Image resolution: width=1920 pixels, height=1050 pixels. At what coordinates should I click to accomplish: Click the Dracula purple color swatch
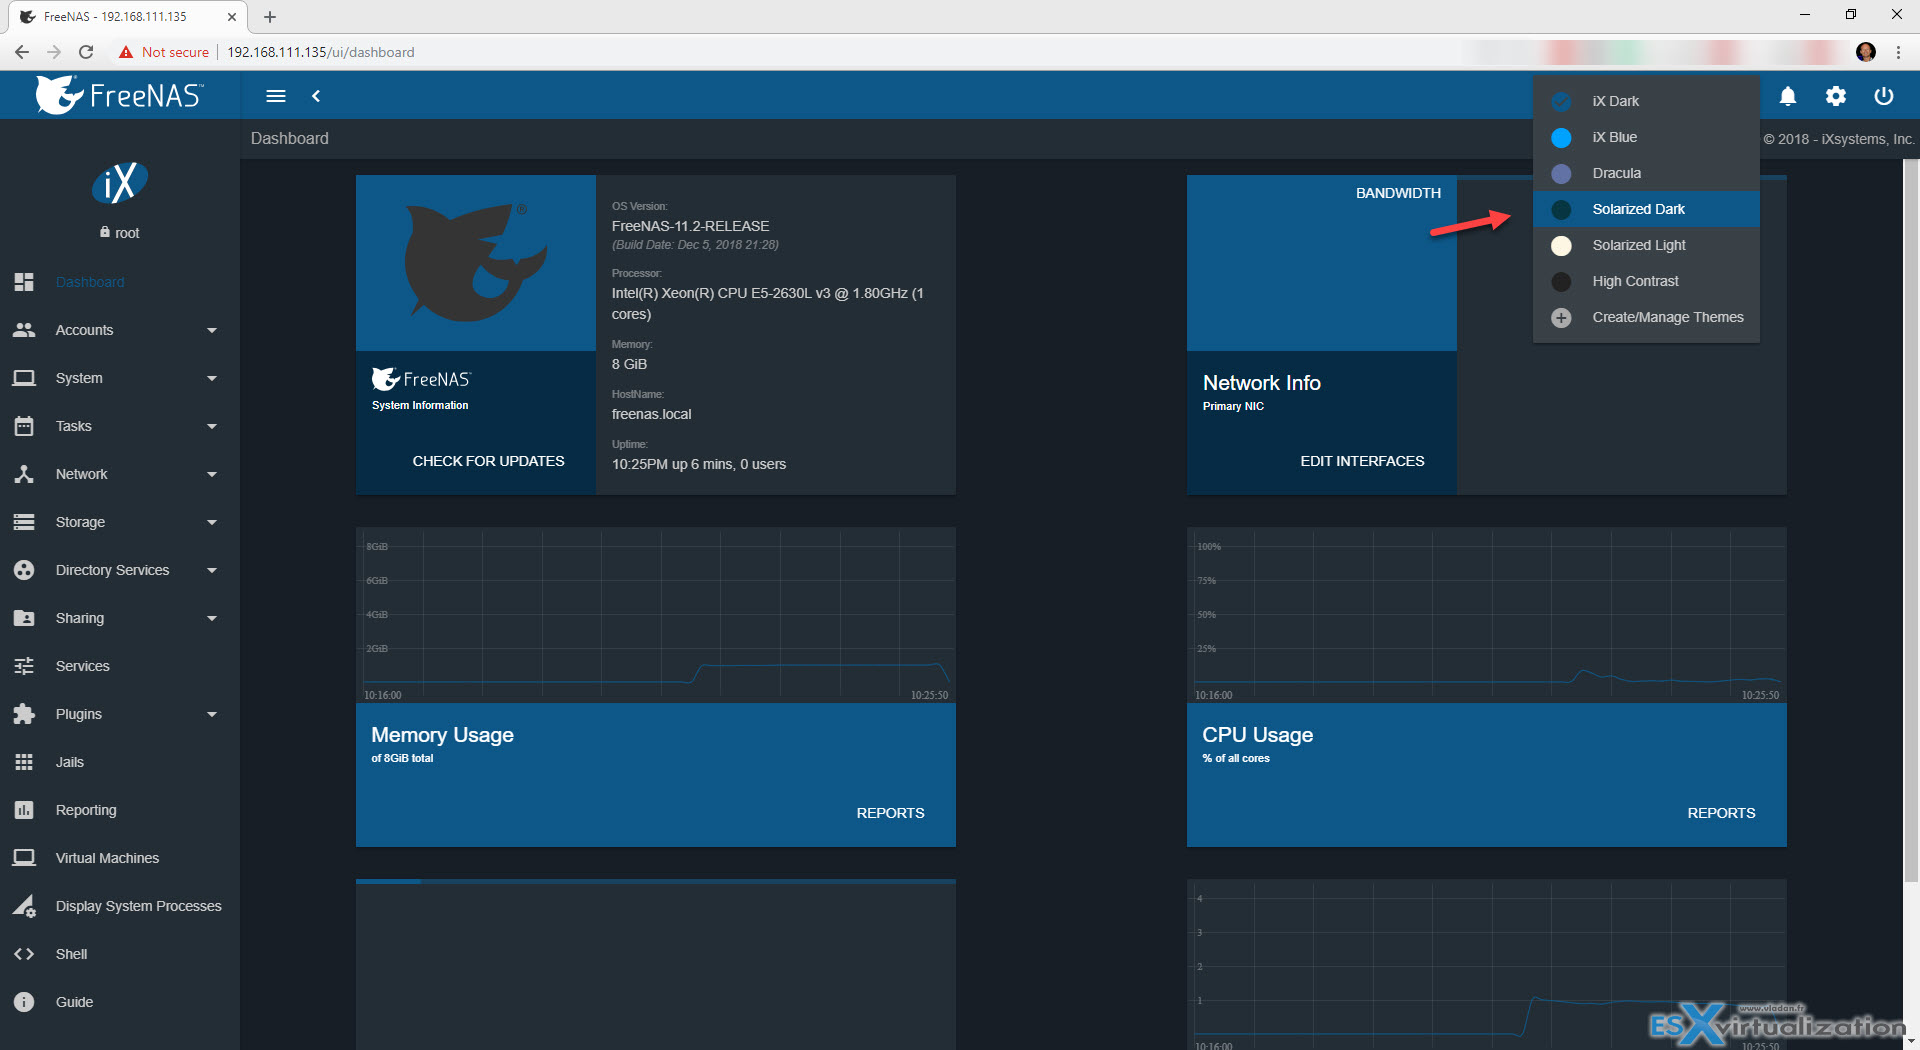(1561, 174)
